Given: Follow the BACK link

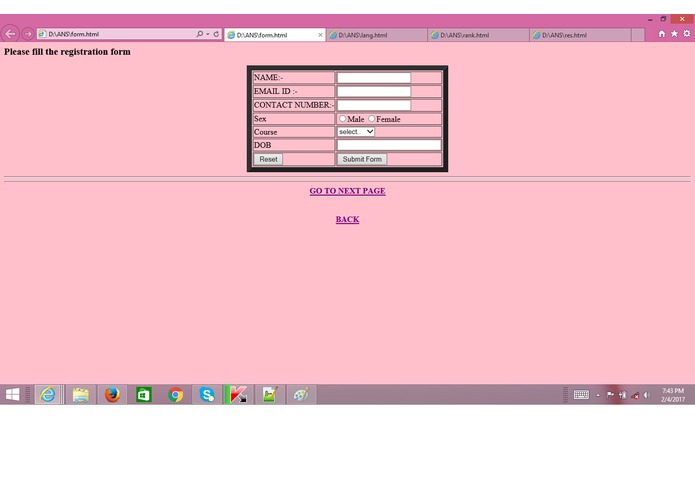Looking at the screenshot, I should click(348, 219).
